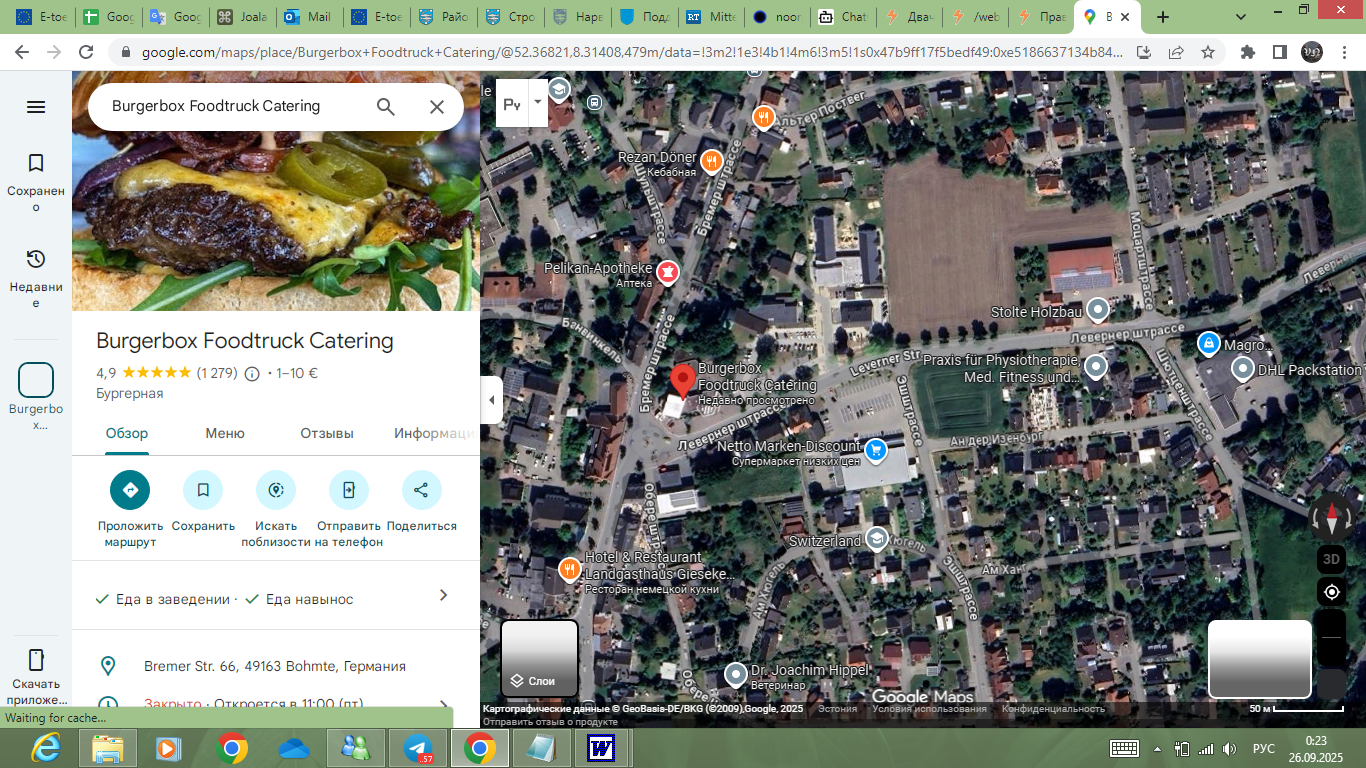Click the burger photo of the place
The image size is (1366, 768).
coord(276,190)
